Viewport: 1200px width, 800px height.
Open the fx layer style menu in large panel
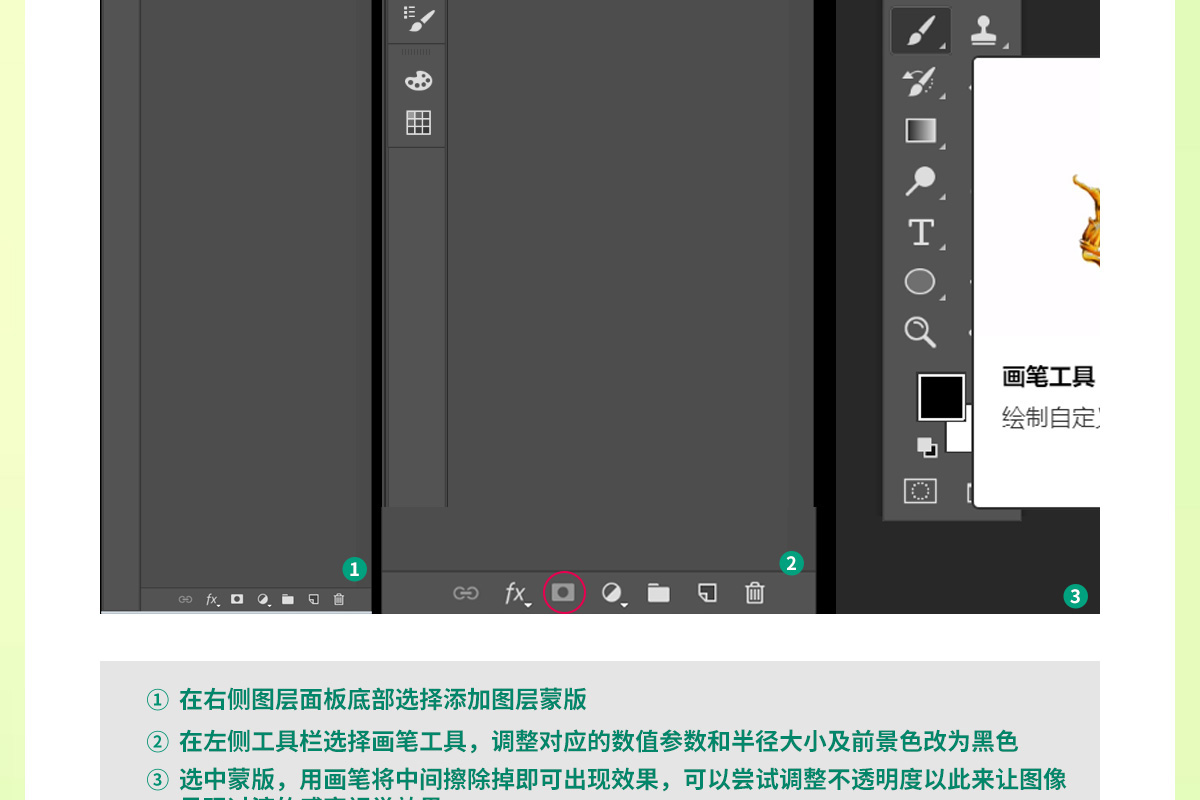click(x=516, y=594)
